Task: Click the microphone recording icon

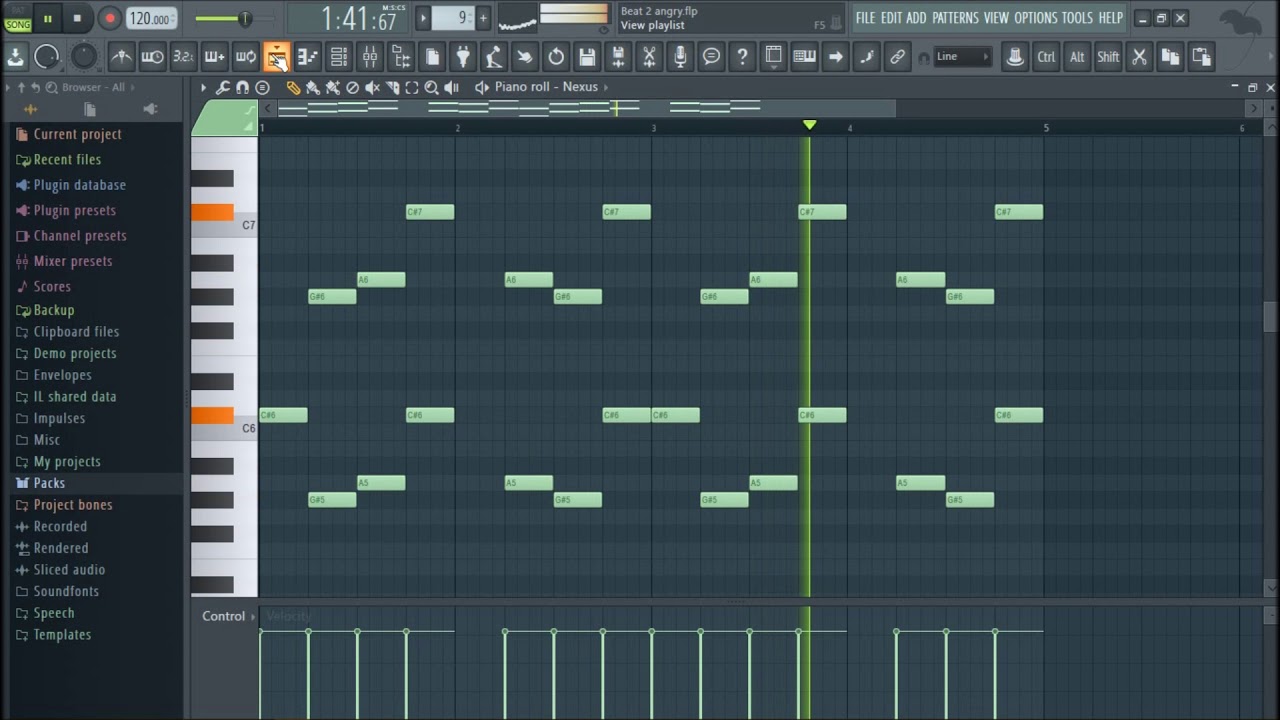Action: pos(680,57)
